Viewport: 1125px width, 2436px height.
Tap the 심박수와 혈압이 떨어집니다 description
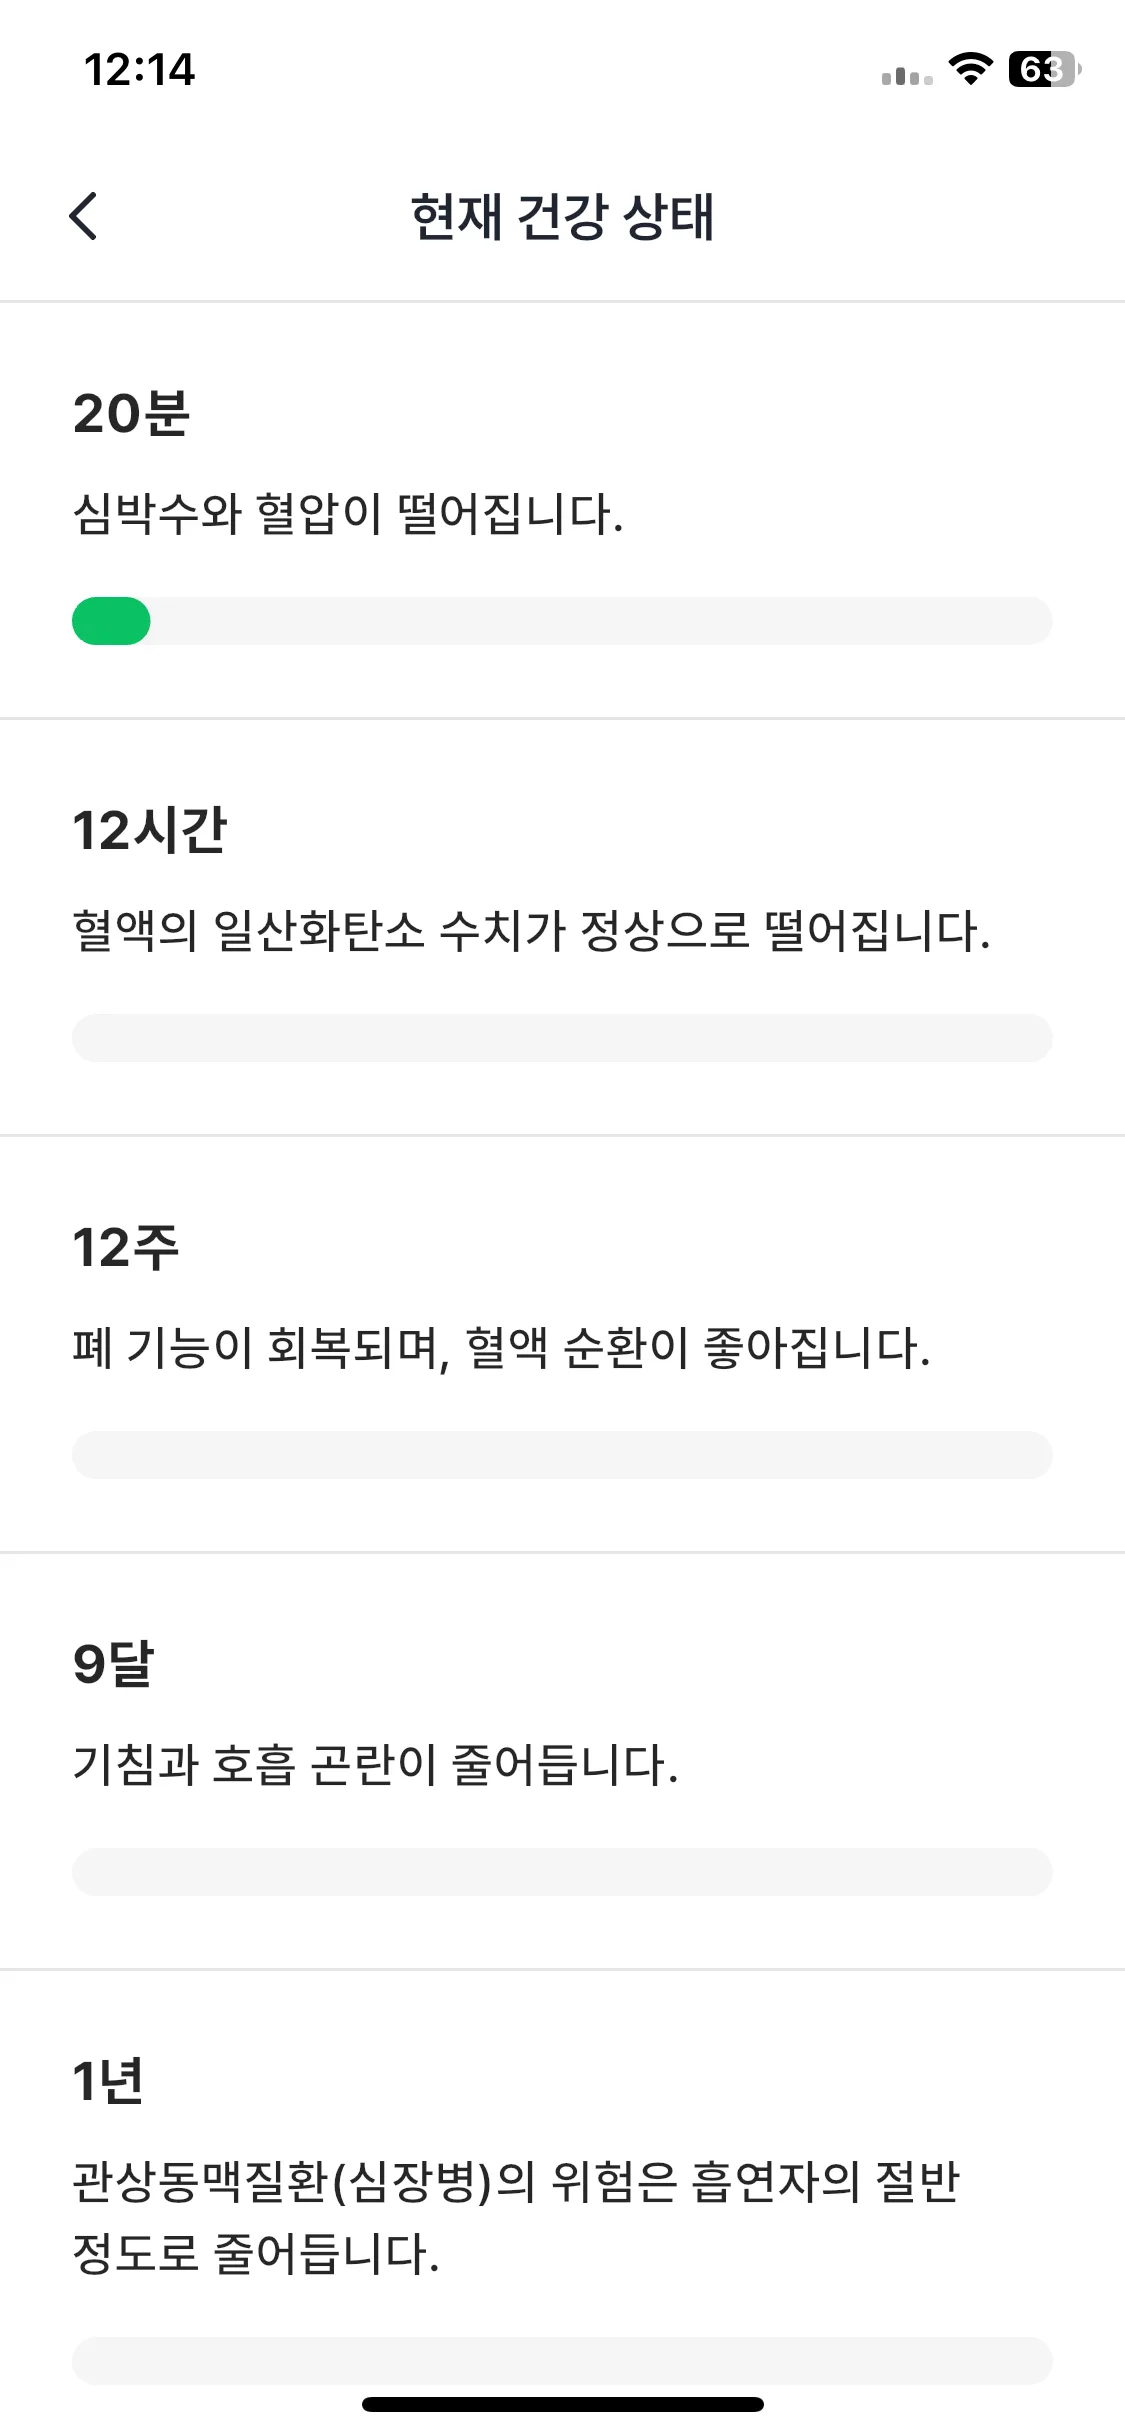[x=348, y=515]
